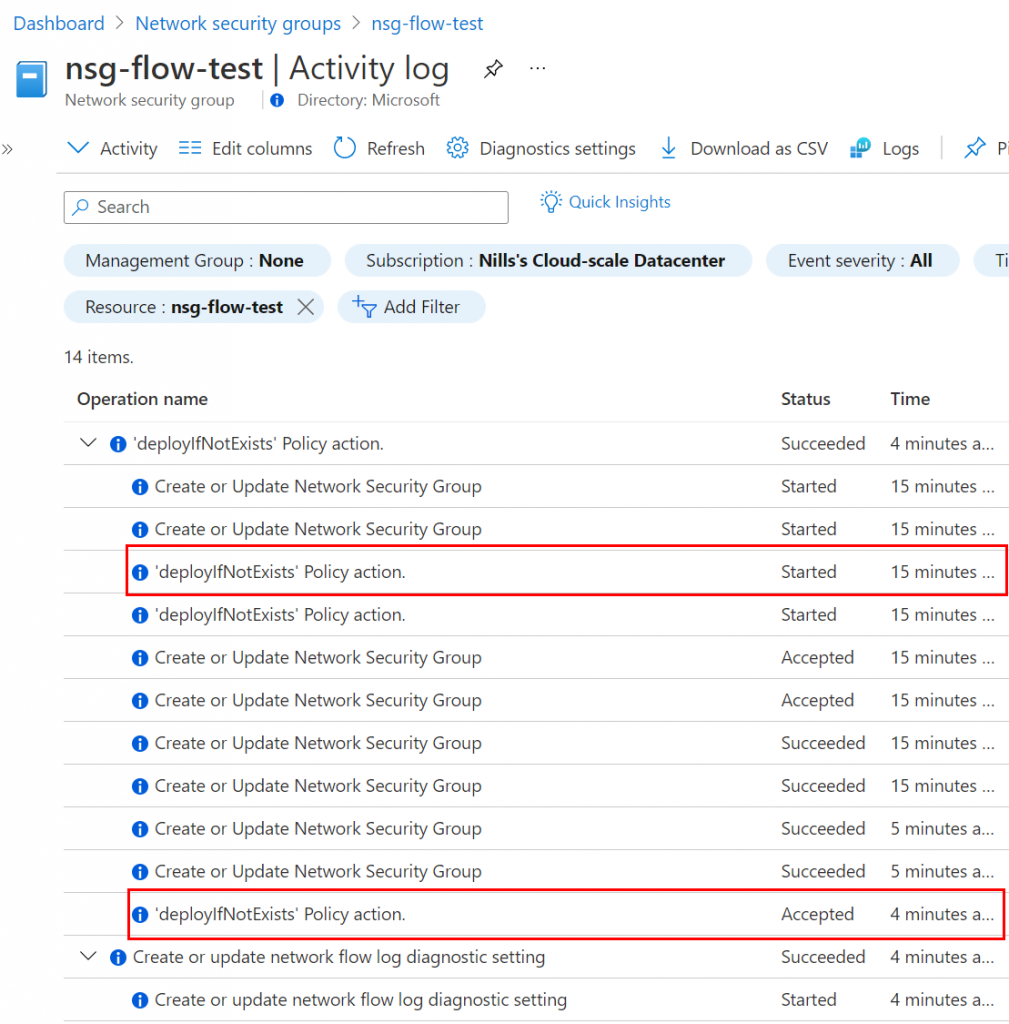Image resolution: width=1009 pixels, height=1024 pixels.
Task: Remove the Resource nsg-flow-test filter
Action: pyautogui.click(x=306, y=307)
